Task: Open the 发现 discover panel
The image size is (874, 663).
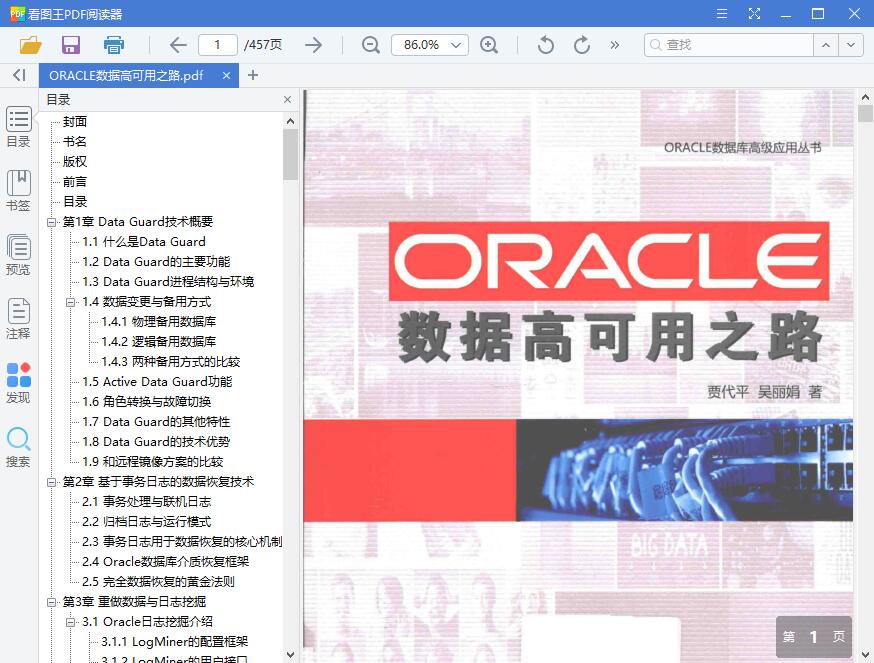Action: pyautogui.click(x=18, y=384)
